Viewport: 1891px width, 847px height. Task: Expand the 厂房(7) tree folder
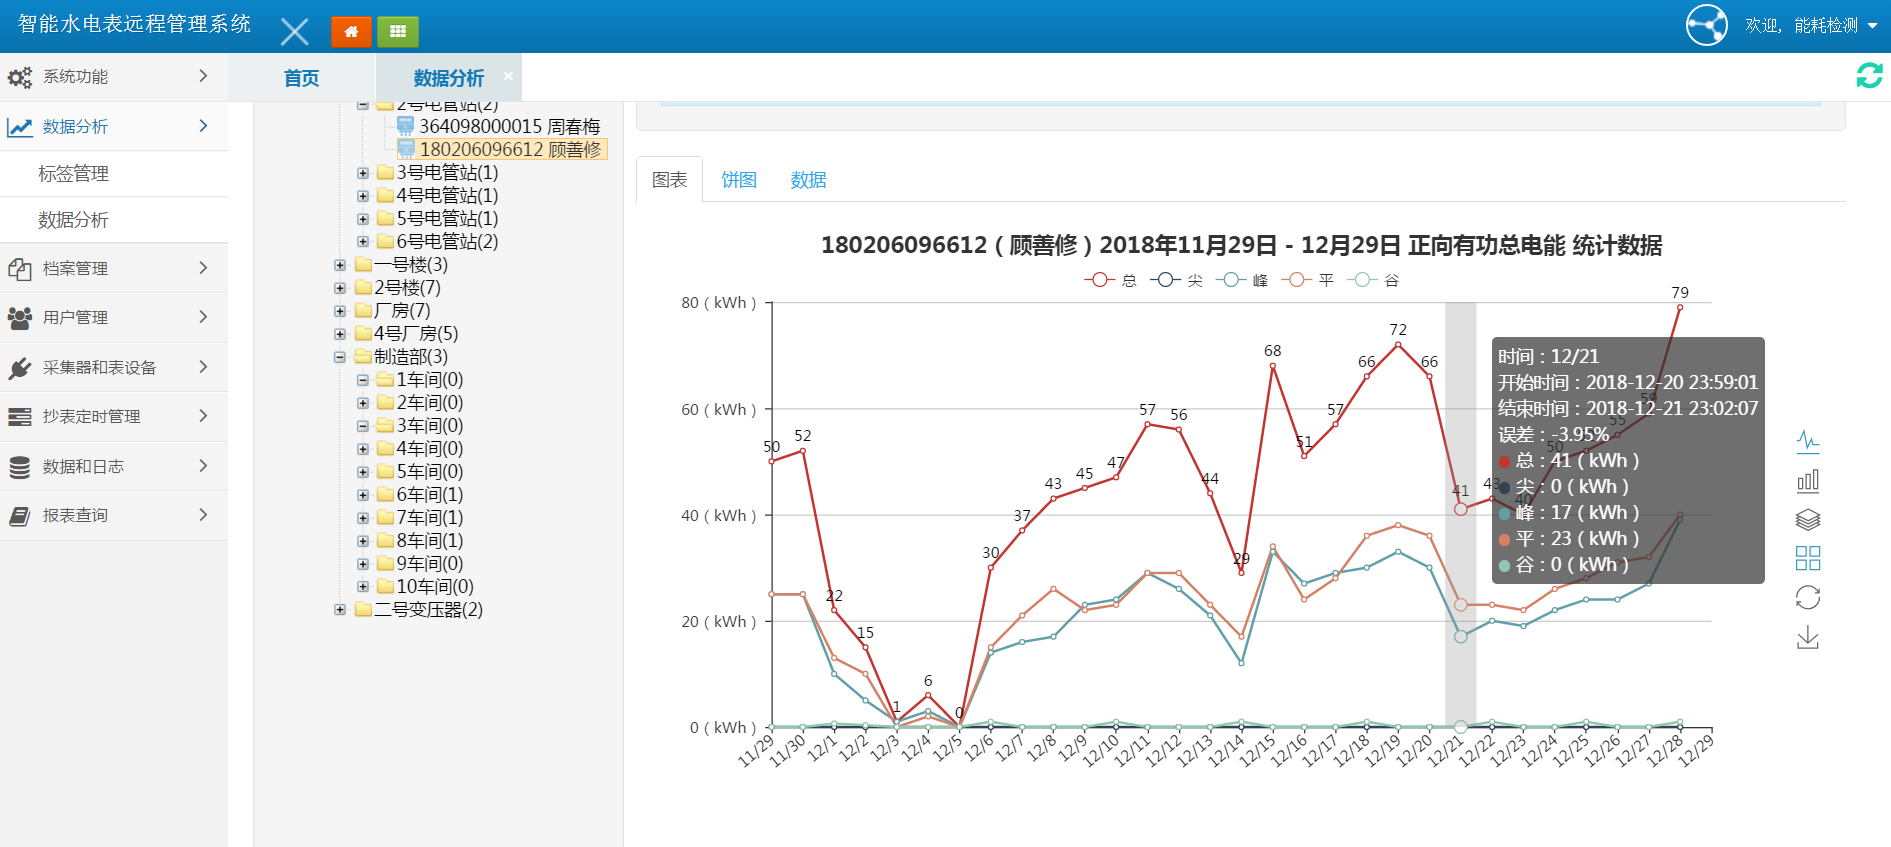click(340, 311)
